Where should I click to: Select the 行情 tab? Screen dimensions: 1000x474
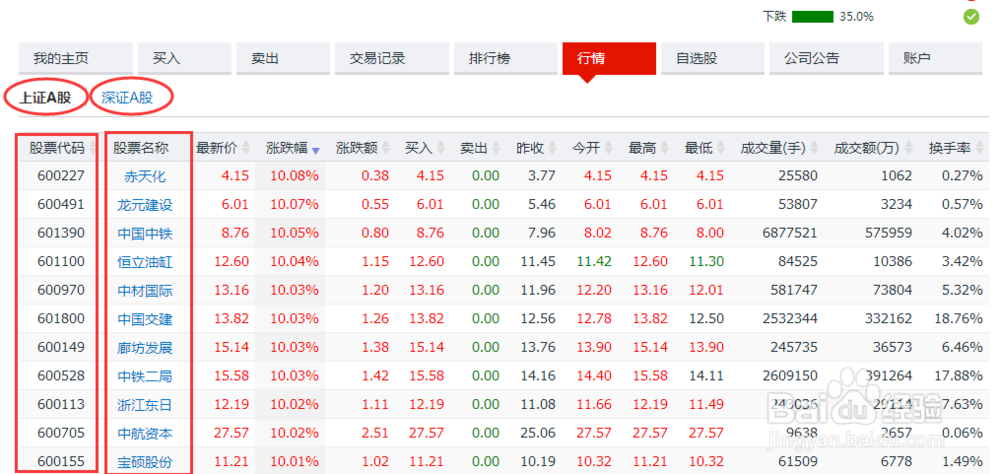[x=609, y=59]
